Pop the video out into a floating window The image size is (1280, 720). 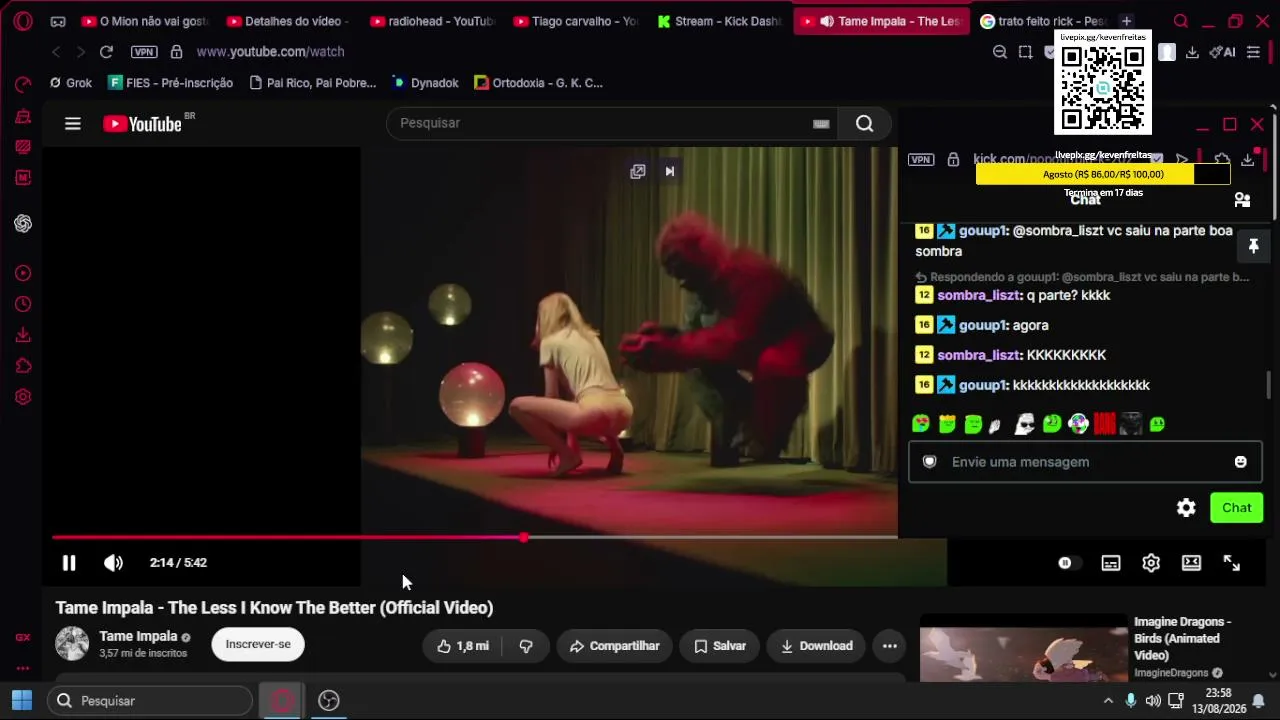[x=638, y=171]
